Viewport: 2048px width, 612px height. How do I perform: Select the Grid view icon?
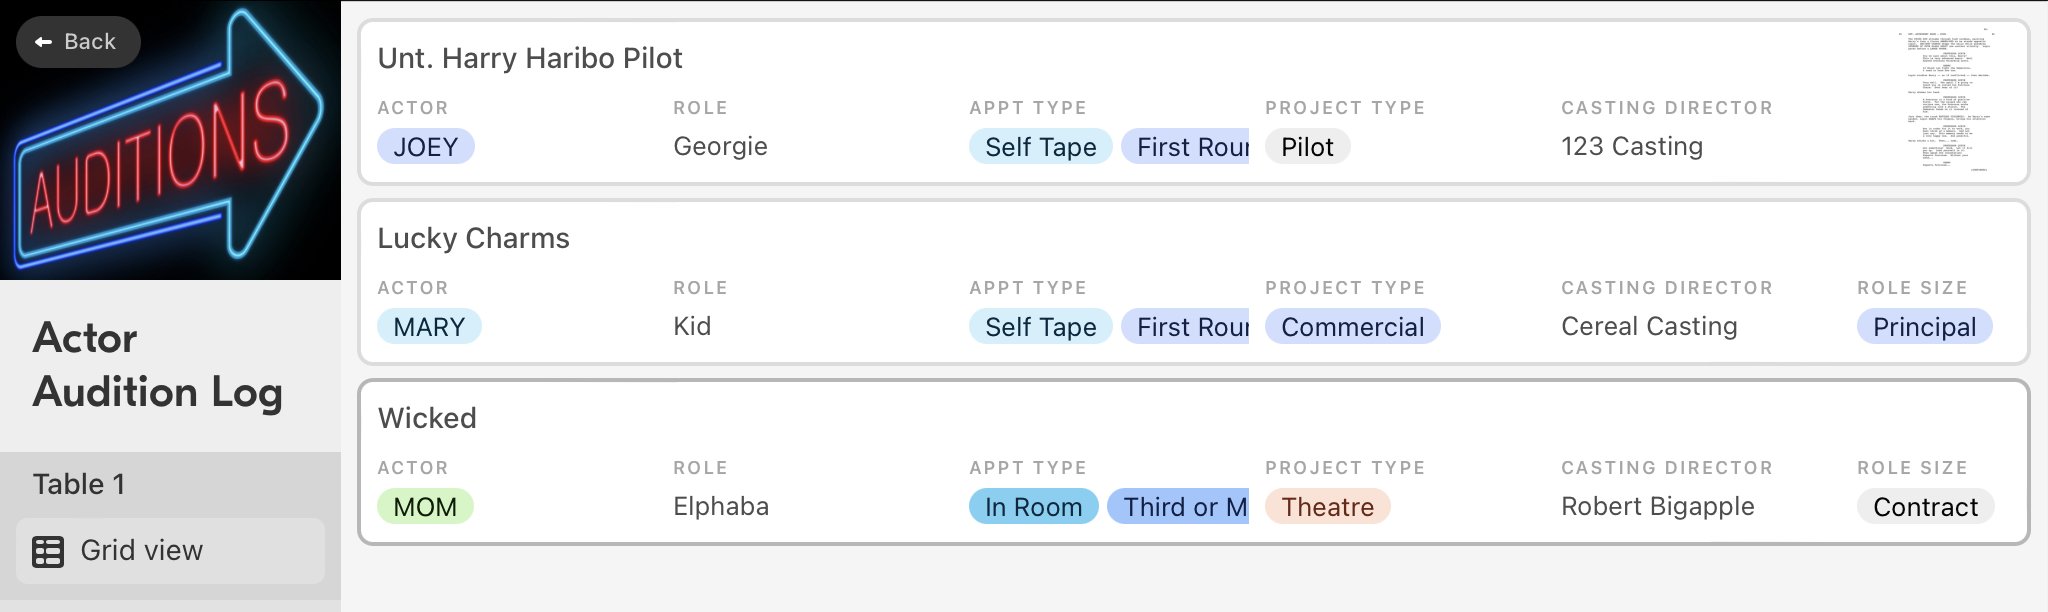pyautogui.click(x=48, y=552)
